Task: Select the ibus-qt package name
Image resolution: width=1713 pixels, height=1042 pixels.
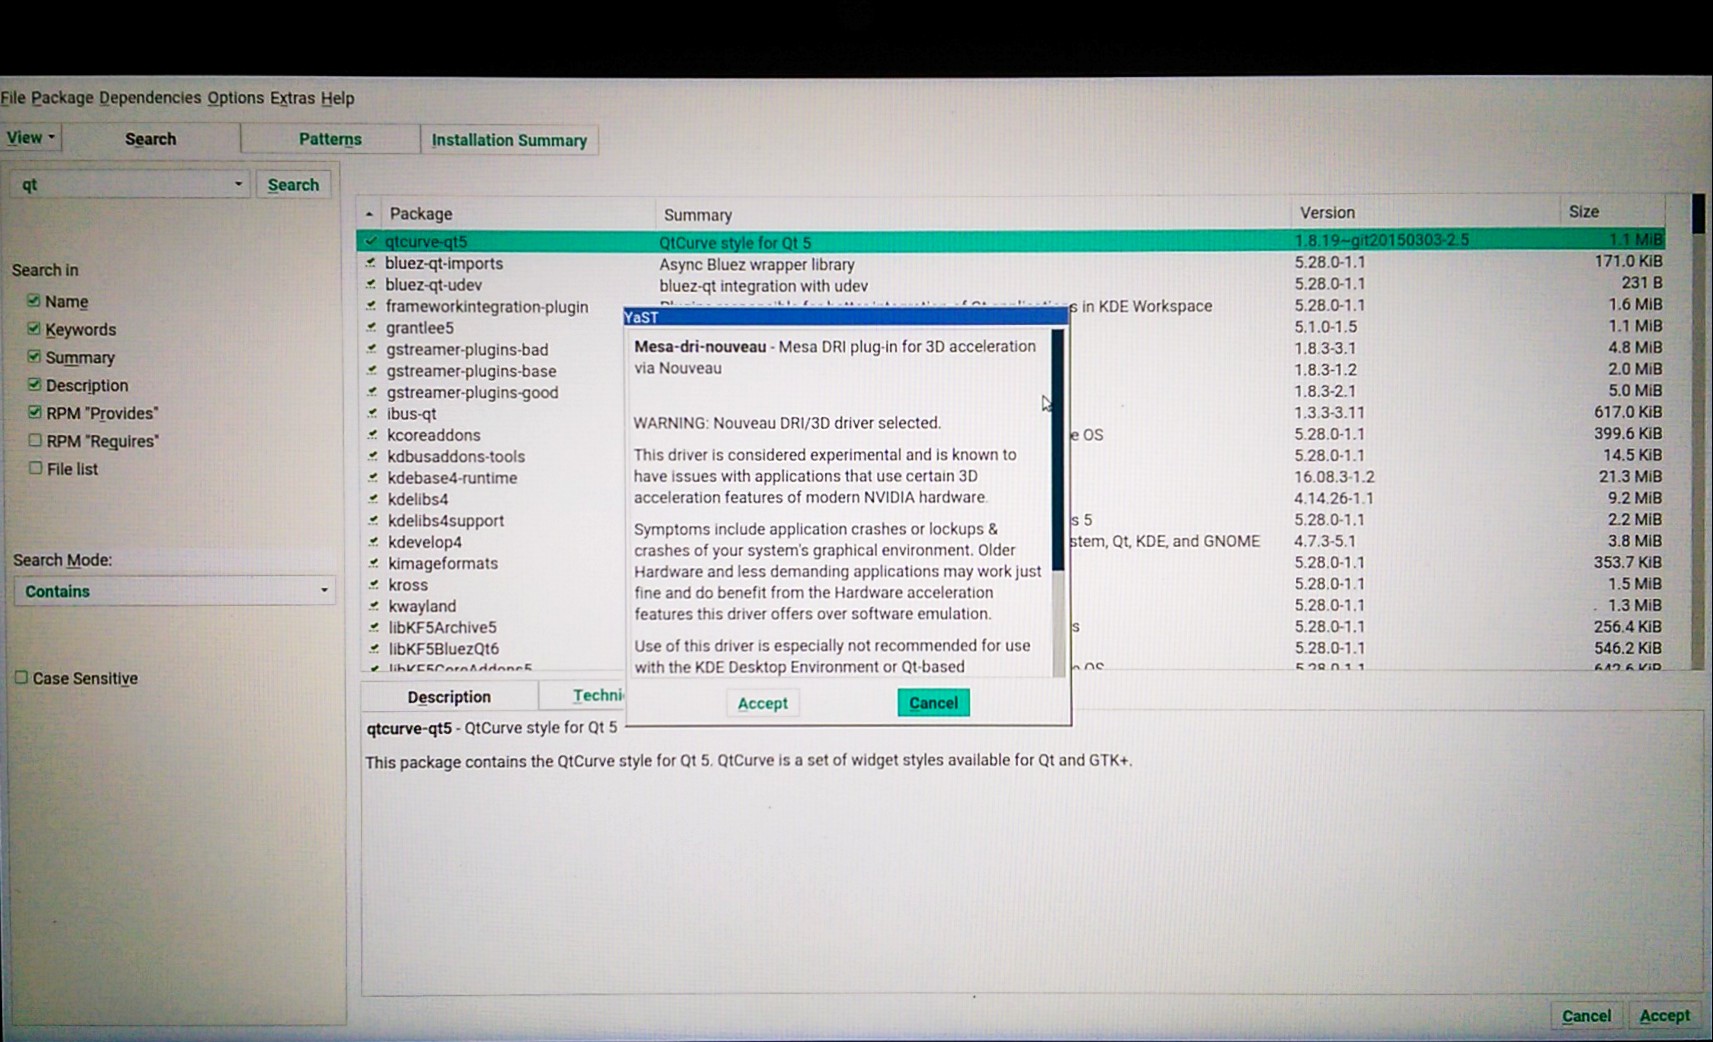Action: point(411,413)
